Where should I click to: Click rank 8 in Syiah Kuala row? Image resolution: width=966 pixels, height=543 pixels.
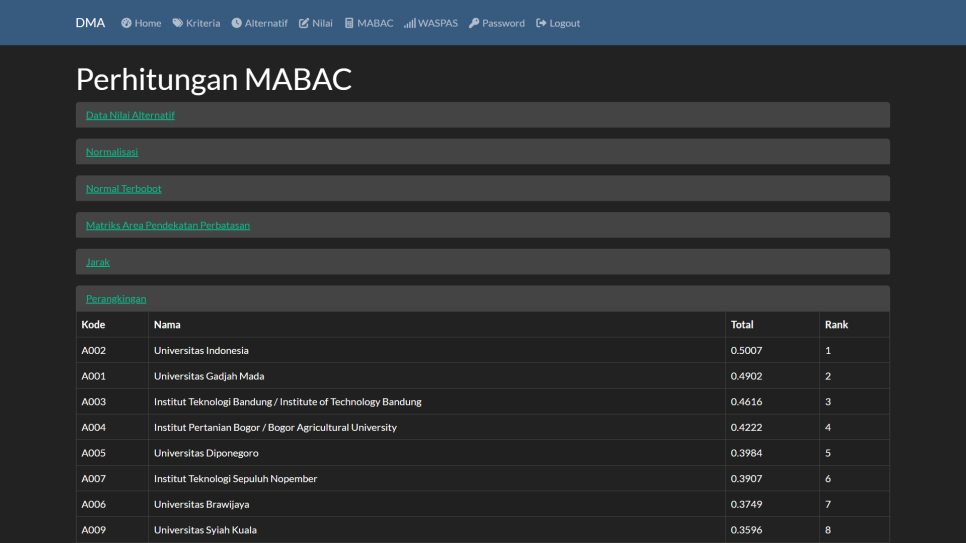click(x=828, y=530)
